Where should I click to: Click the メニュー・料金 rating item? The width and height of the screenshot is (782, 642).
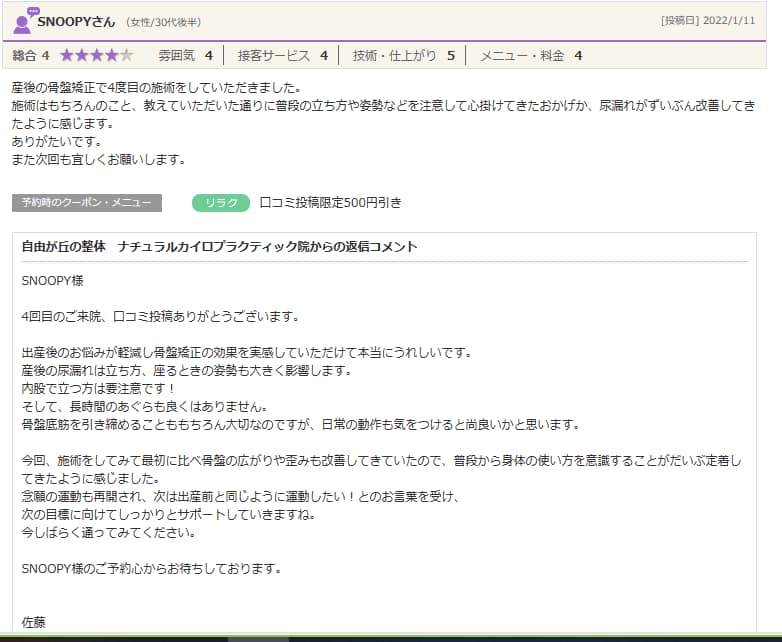click(530, 56)
